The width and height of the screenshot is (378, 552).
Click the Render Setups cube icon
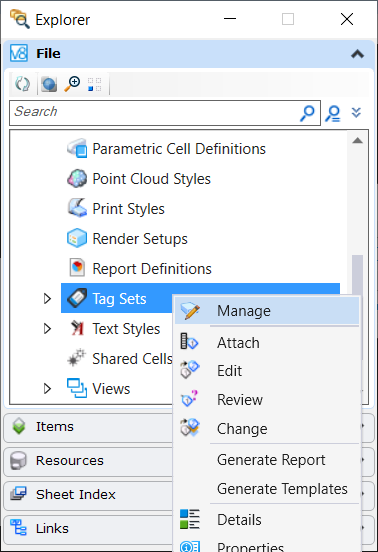(x=77, y=238)
